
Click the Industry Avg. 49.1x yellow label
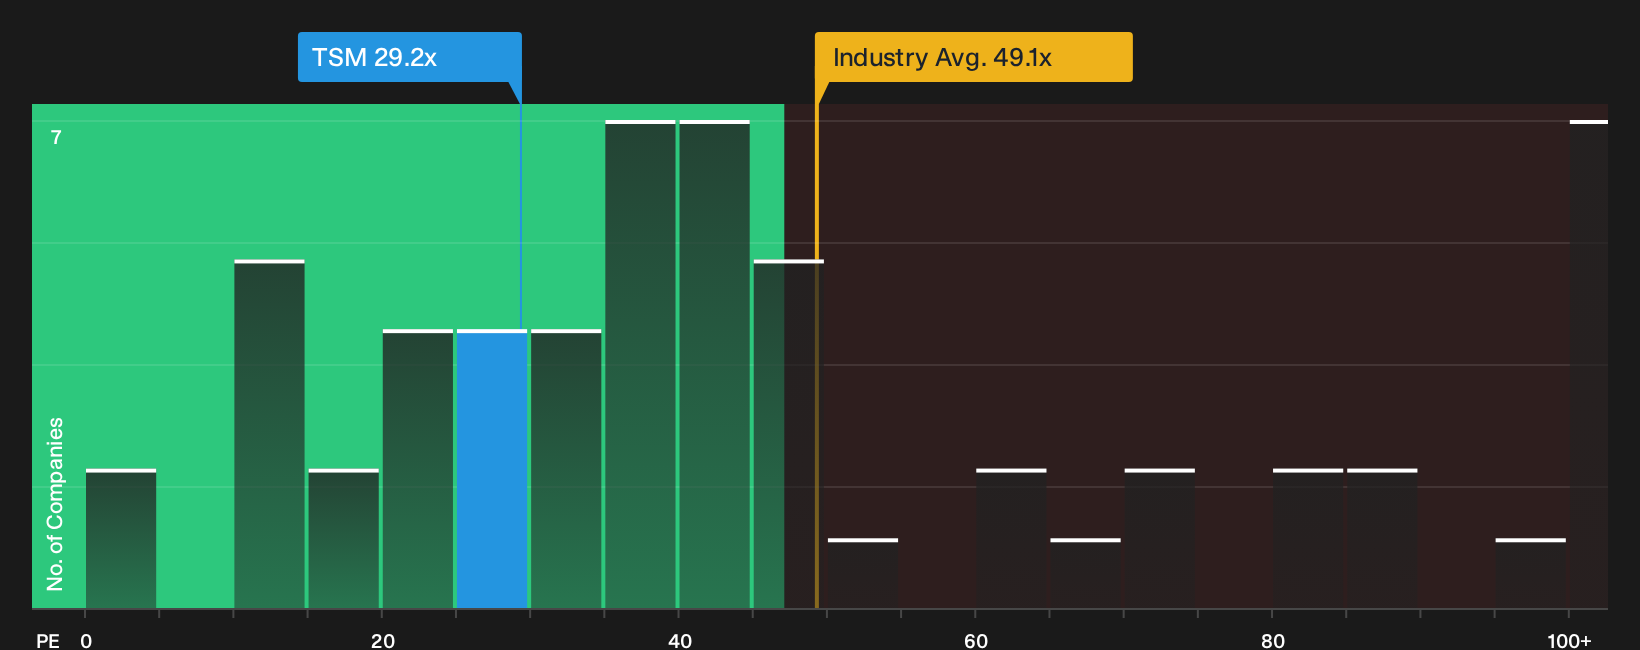[973, 57]
